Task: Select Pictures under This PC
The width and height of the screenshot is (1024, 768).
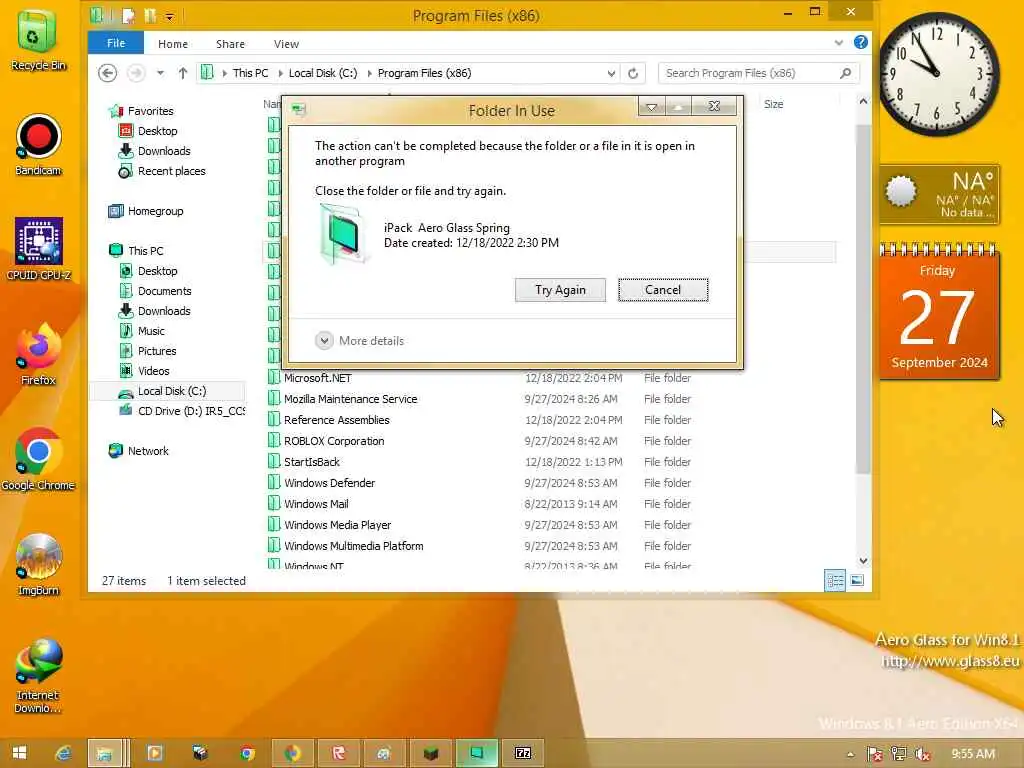Action: coord(157,351)
